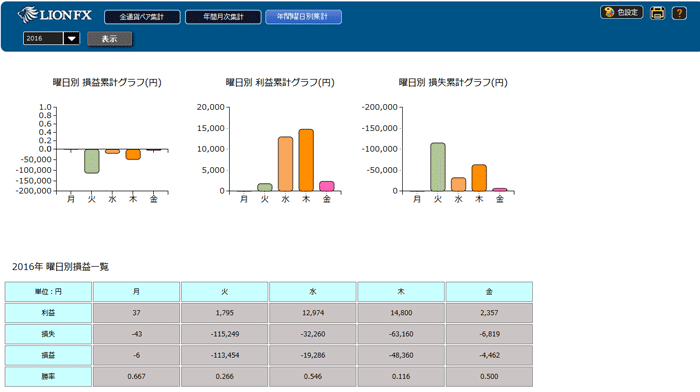
Task: Click the 表示 display button
Action: [x=109, y=39]
